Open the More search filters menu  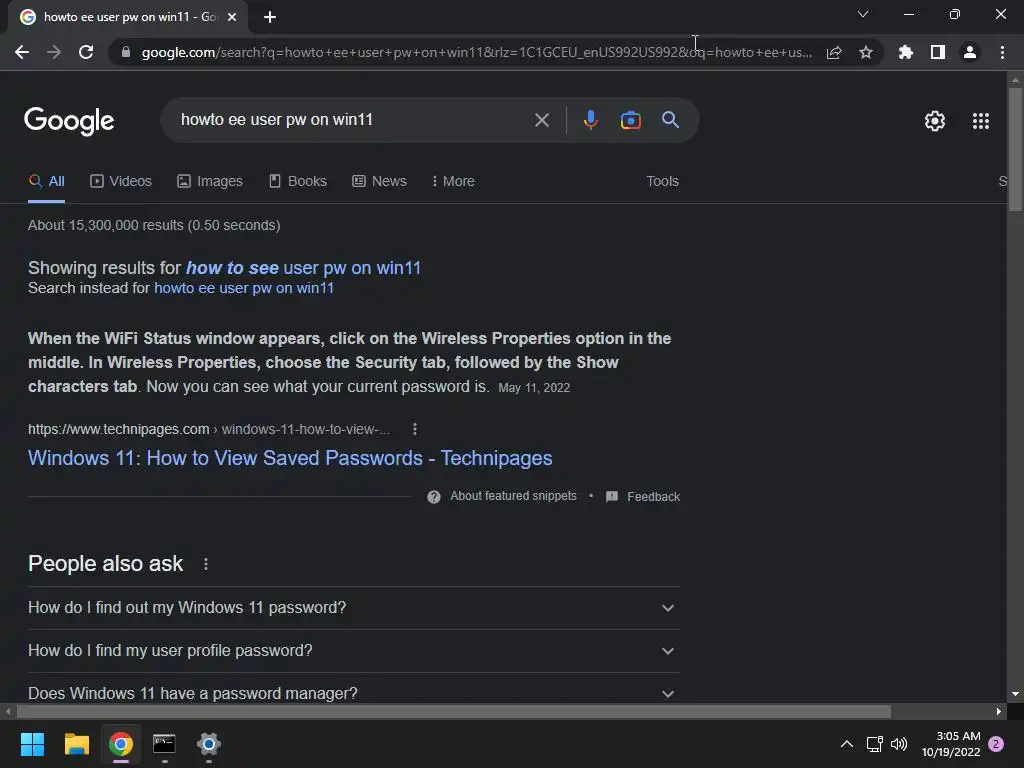pos(453,181)
